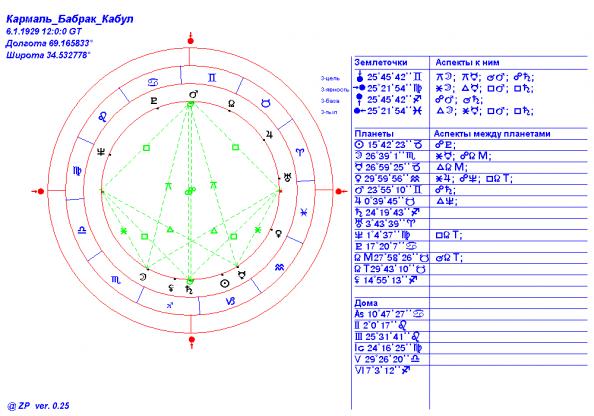Click the chart title Кармаль_Бабрак_Кабул

pos(70,19)
